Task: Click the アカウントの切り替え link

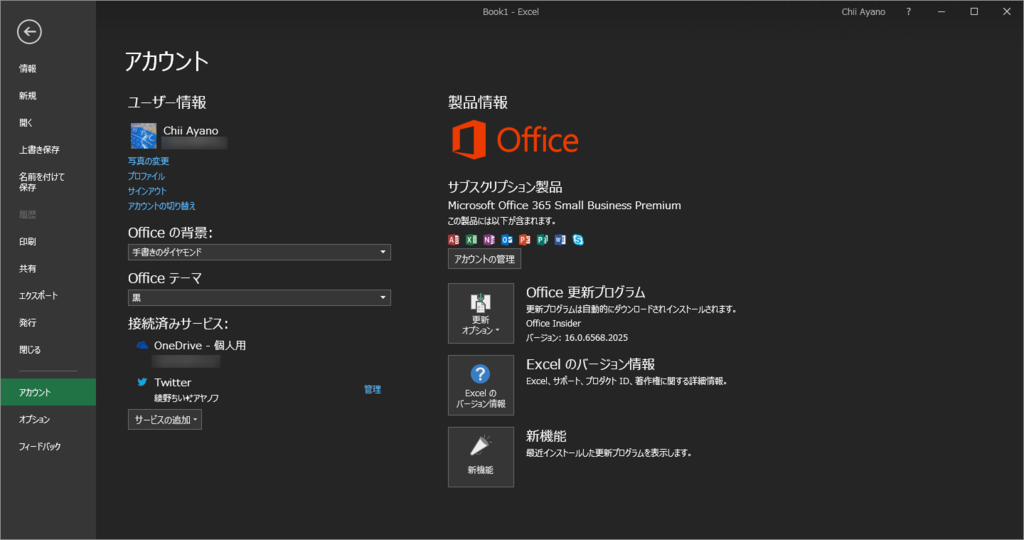Action: tap(162, 206)
